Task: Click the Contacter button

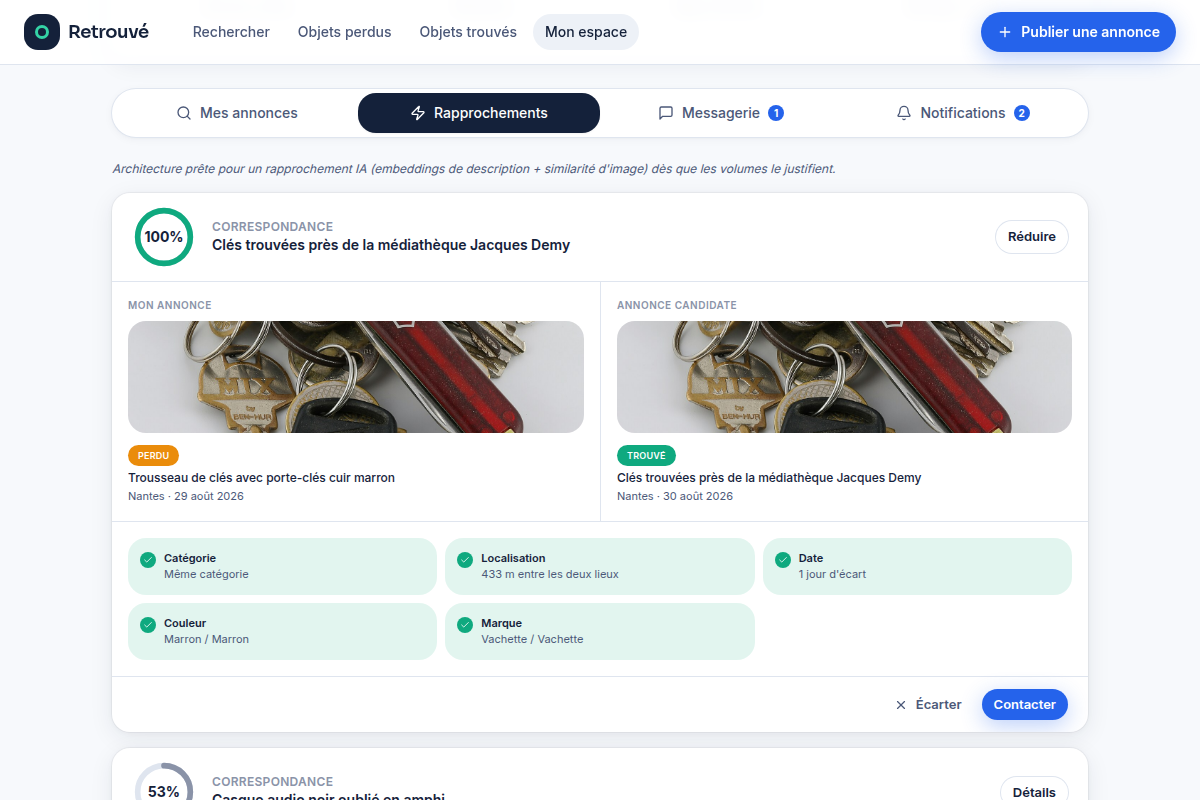Action: point(1025,705)
